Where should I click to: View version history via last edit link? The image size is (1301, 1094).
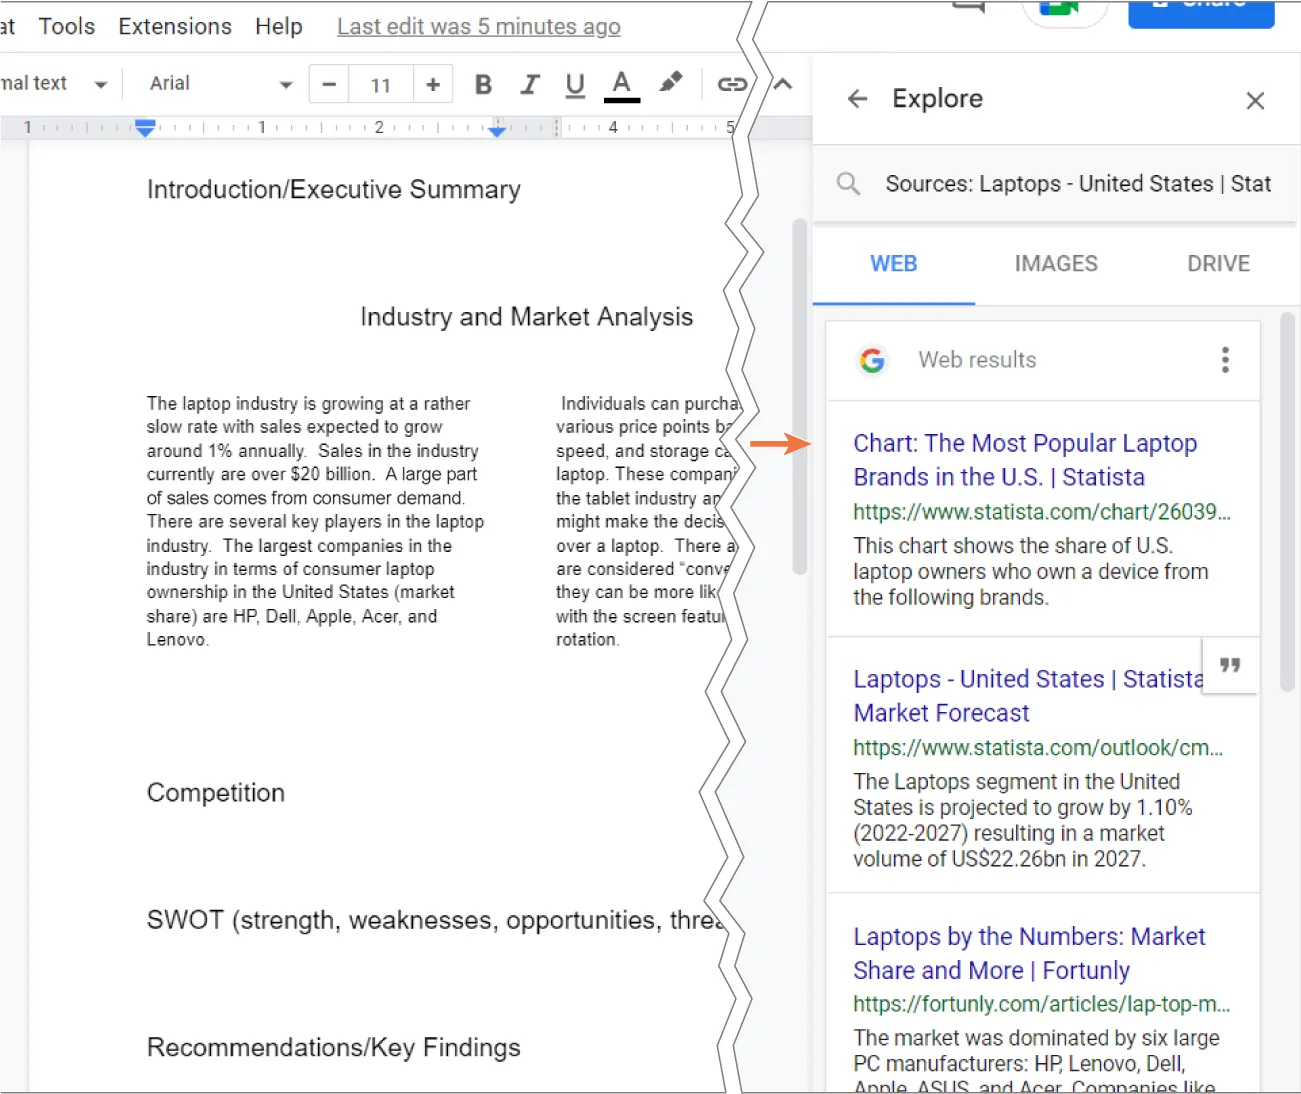pyautogui.click(x=478, y=26)
